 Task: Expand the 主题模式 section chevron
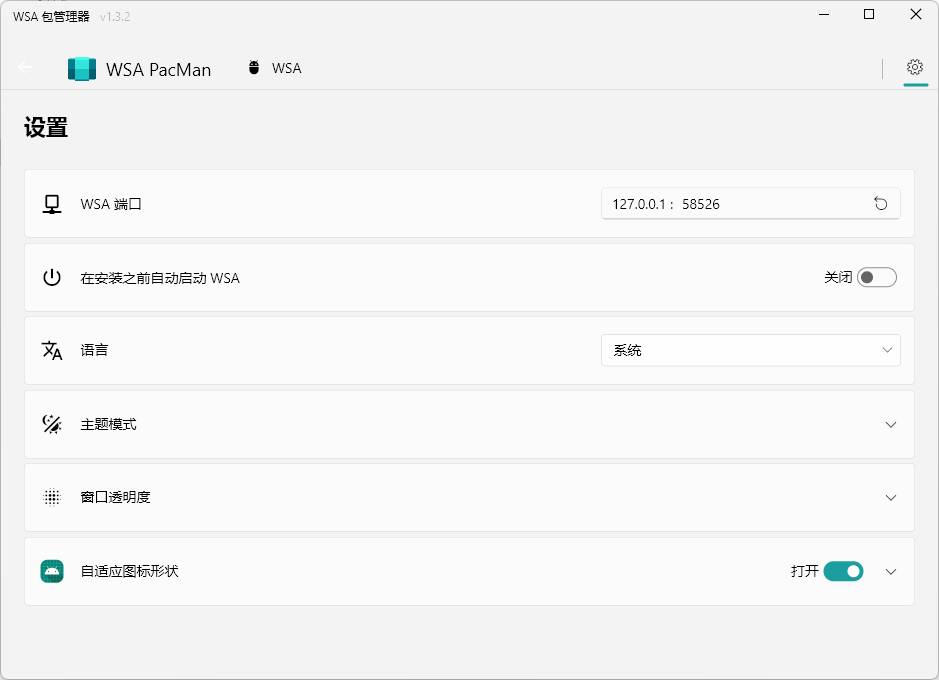tap(890, 424)
